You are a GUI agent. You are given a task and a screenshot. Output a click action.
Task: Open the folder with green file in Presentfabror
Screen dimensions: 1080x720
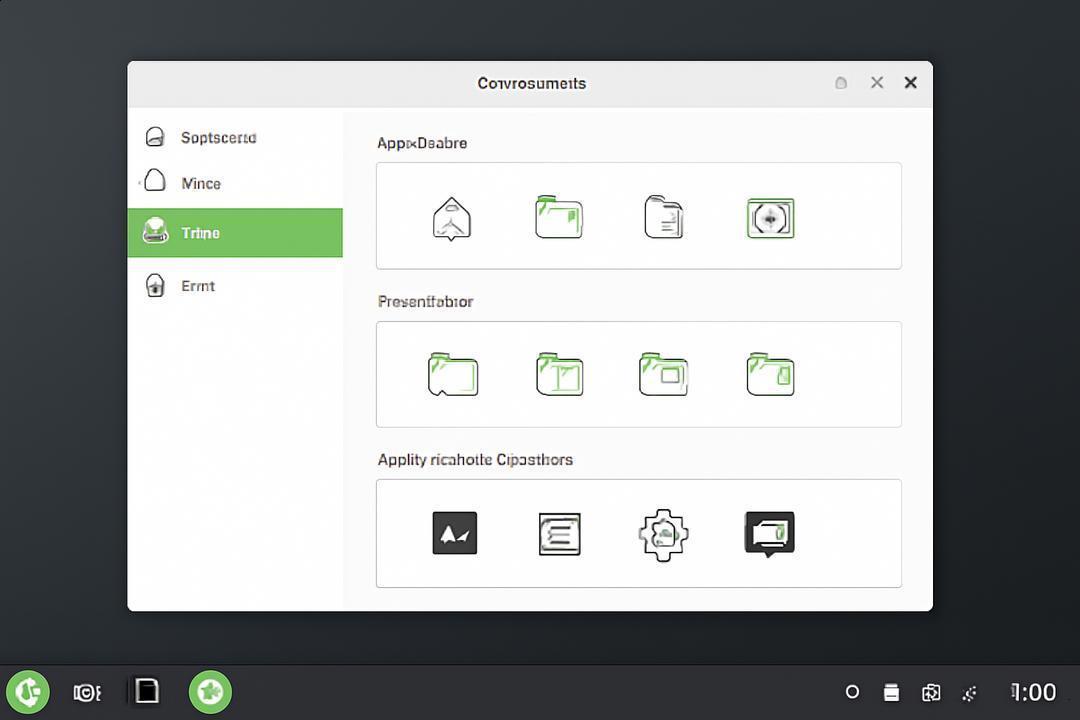[x=770, y=374]
